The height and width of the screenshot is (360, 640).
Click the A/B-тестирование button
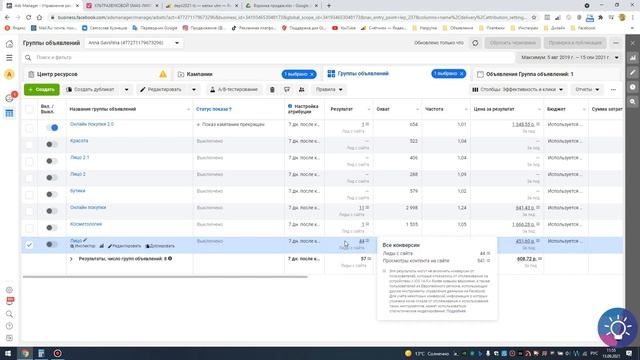233,89
